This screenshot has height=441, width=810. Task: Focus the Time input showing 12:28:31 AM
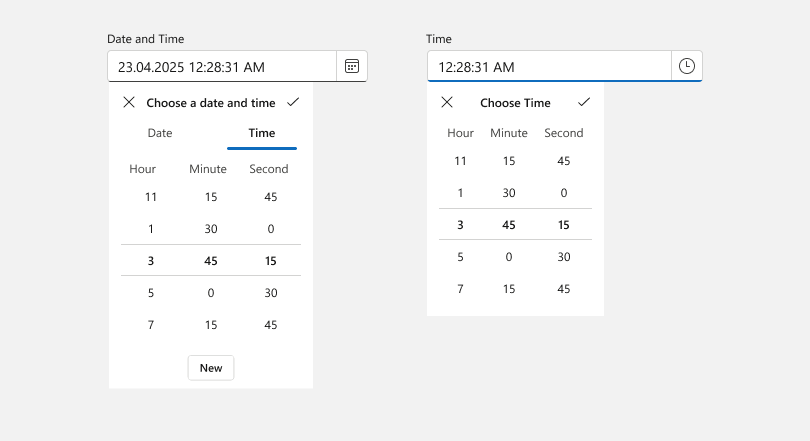point(549,67)
